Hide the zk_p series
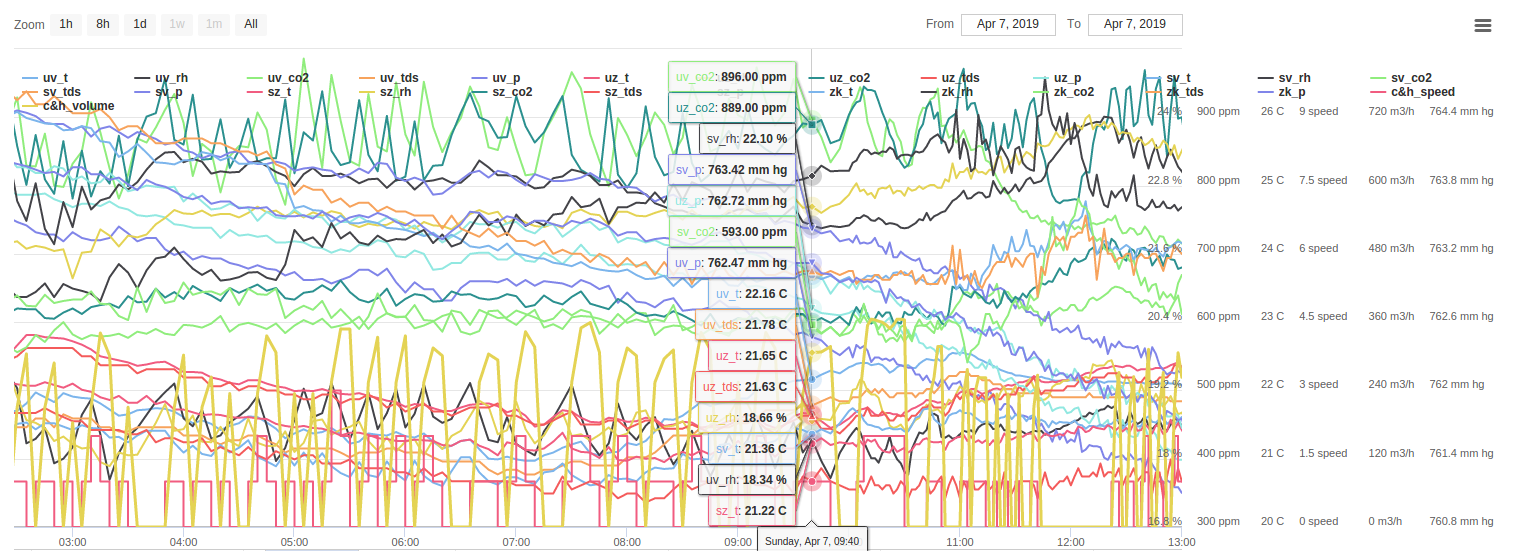1519x551 pixels. pyautogui.click(x=1281, y=91)
